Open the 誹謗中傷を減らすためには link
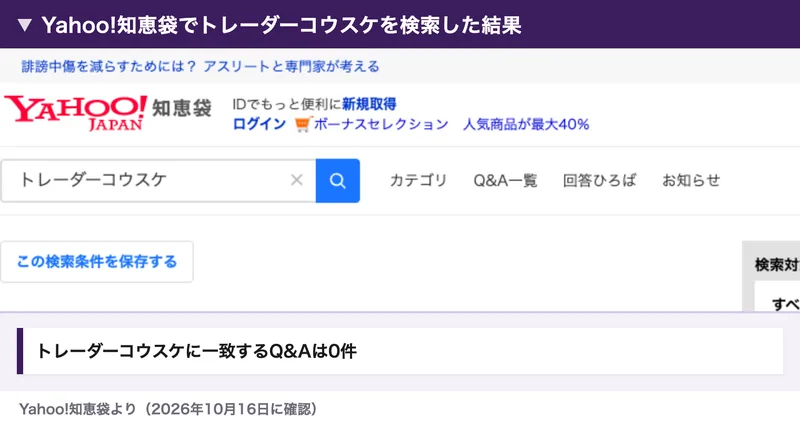The height and width of the screenshot is (431, 800). 200,66
